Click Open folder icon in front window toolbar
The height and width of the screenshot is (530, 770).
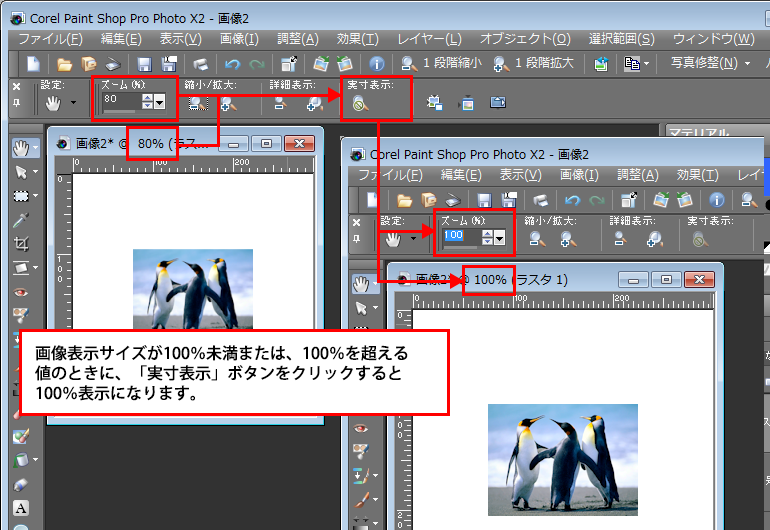click(404, 200)
